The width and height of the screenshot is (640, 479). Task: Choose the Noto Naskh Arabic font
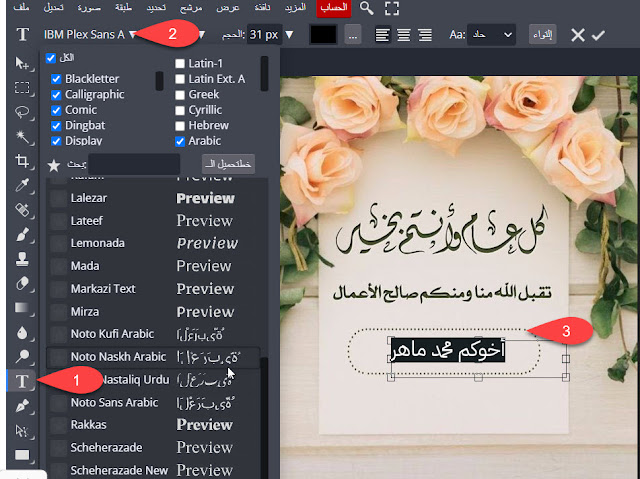coord(153,357)
